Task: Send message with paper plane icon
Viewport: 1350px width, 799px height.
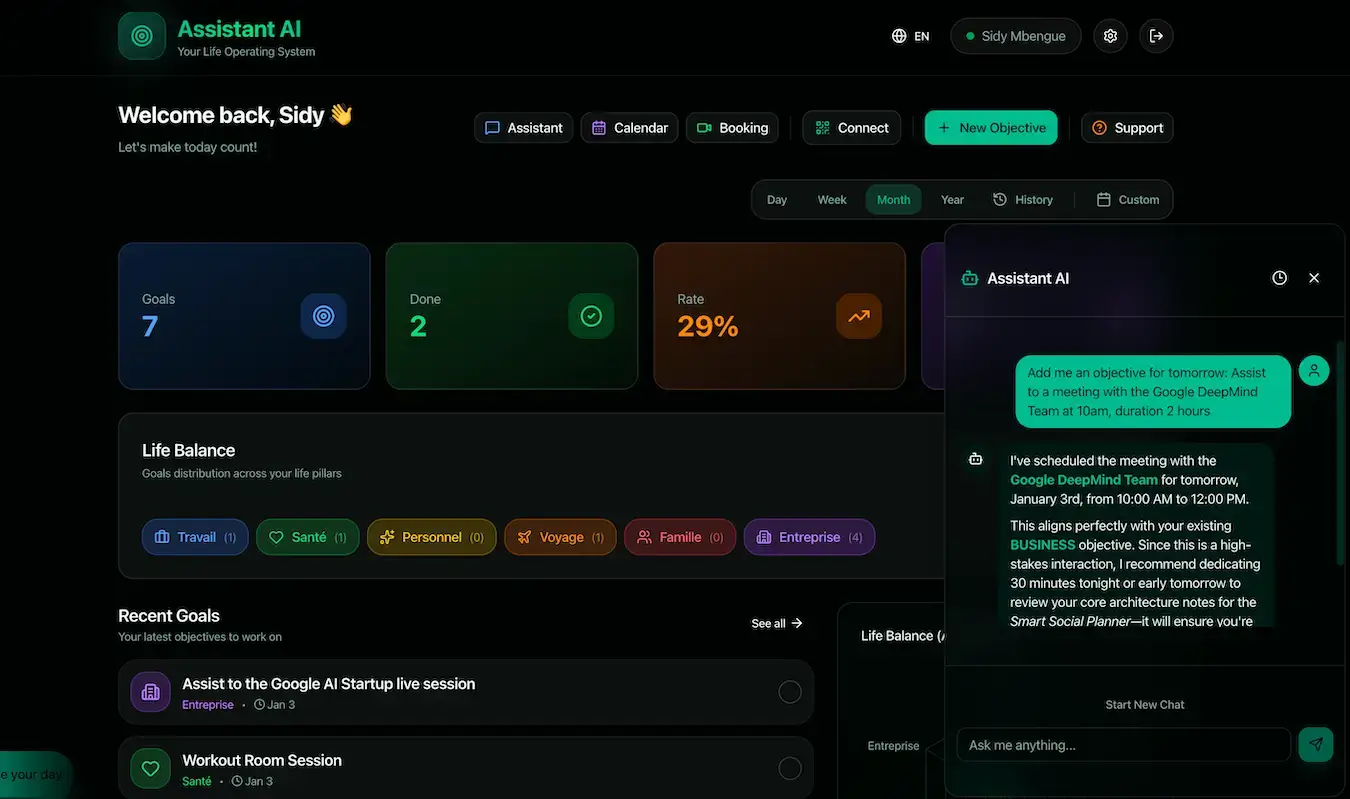Action: pyautogui.click(x=1315, y=744)
